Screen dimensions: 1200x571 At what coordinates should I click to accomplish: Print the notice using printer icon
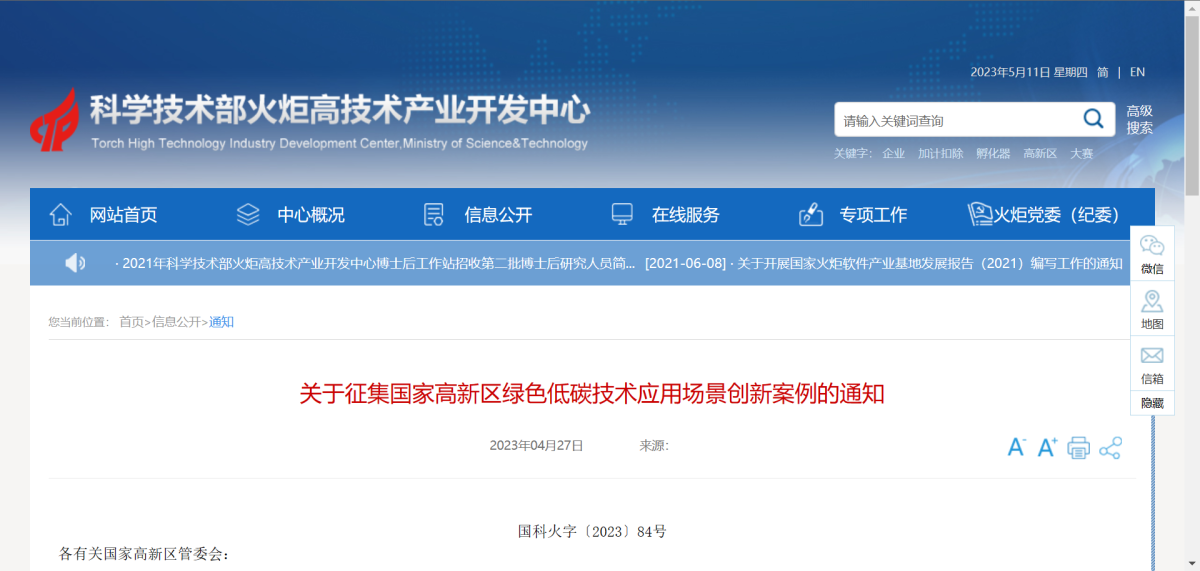1078,447
